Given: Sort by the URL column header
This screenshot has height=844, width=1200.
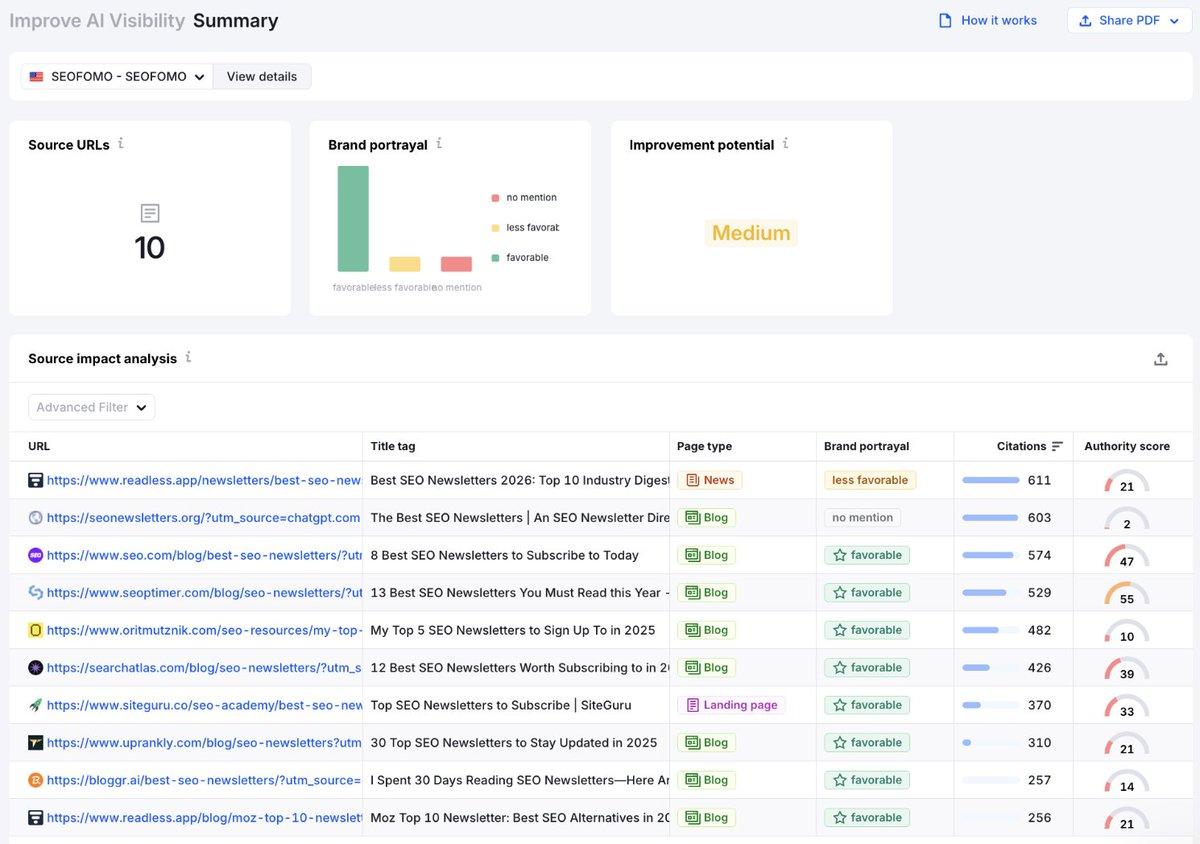Looking at the screenshot, I should [39, 446].
